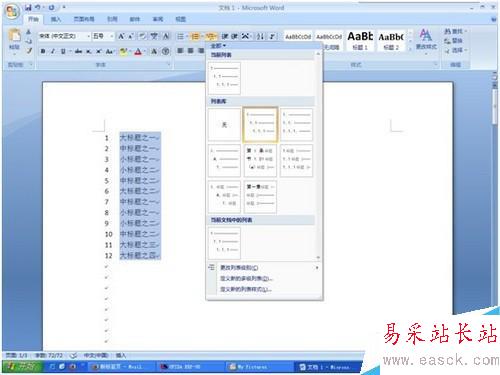Switch to the Insert ribbon tab
The height and width of the screenshot is (375, 500).
[56, 19]
